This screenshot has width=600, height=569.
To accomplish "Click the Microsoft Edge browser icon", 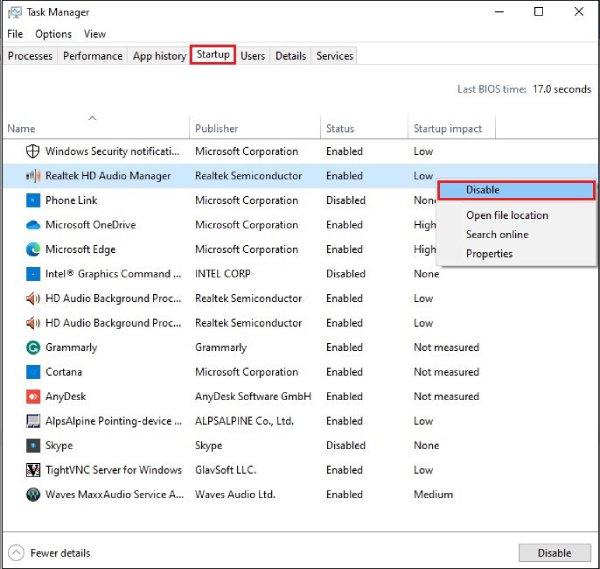I will pos(30,250).
